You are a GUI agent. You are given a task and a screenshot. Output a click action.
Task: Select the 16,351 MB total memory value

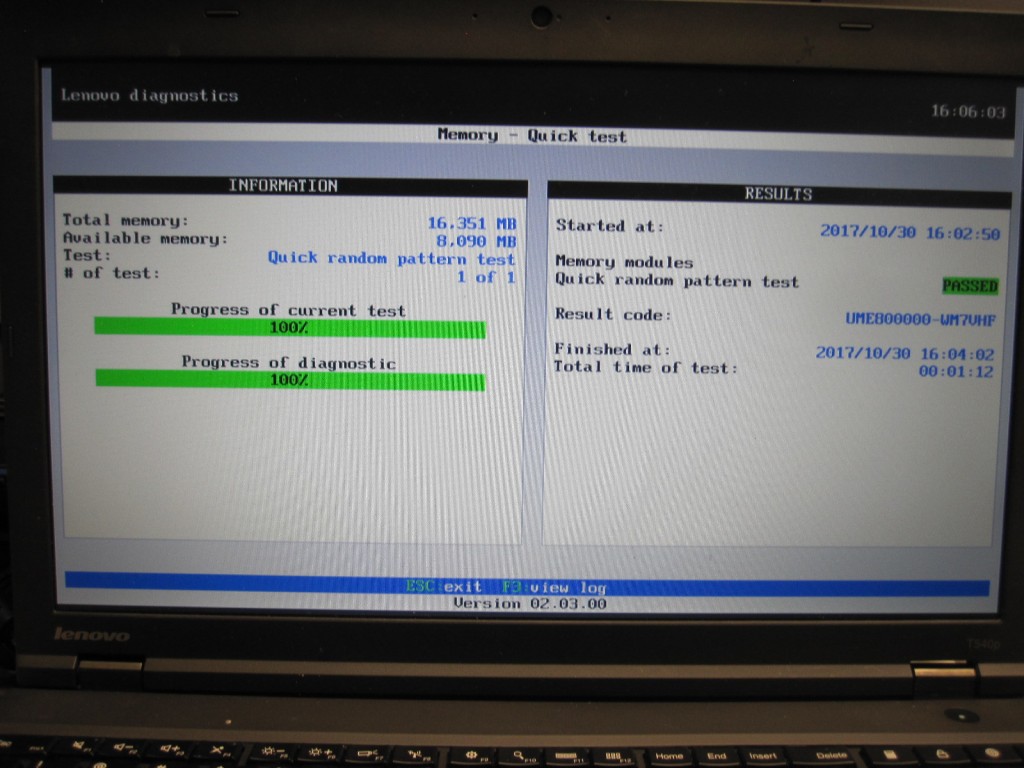pos(472,223)
